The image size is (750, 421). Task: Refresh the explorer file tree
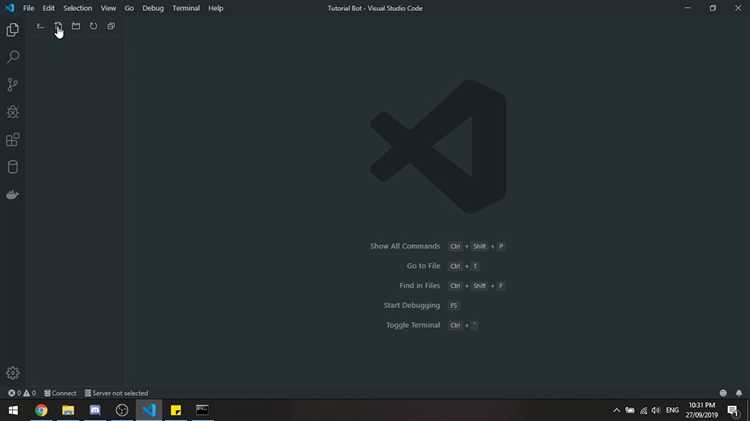click(x=93, y=26)
